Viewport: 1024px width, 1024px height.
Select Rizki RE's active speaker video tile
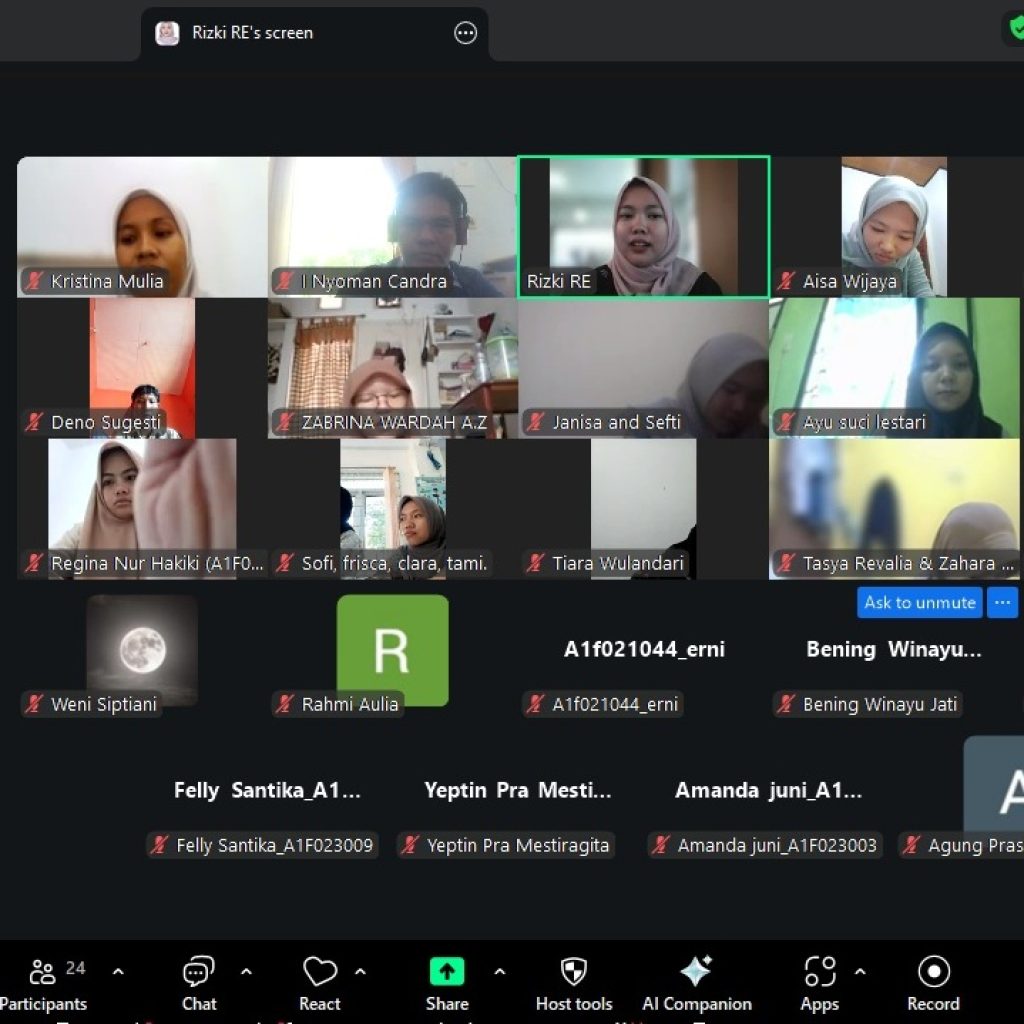[643, 227]
